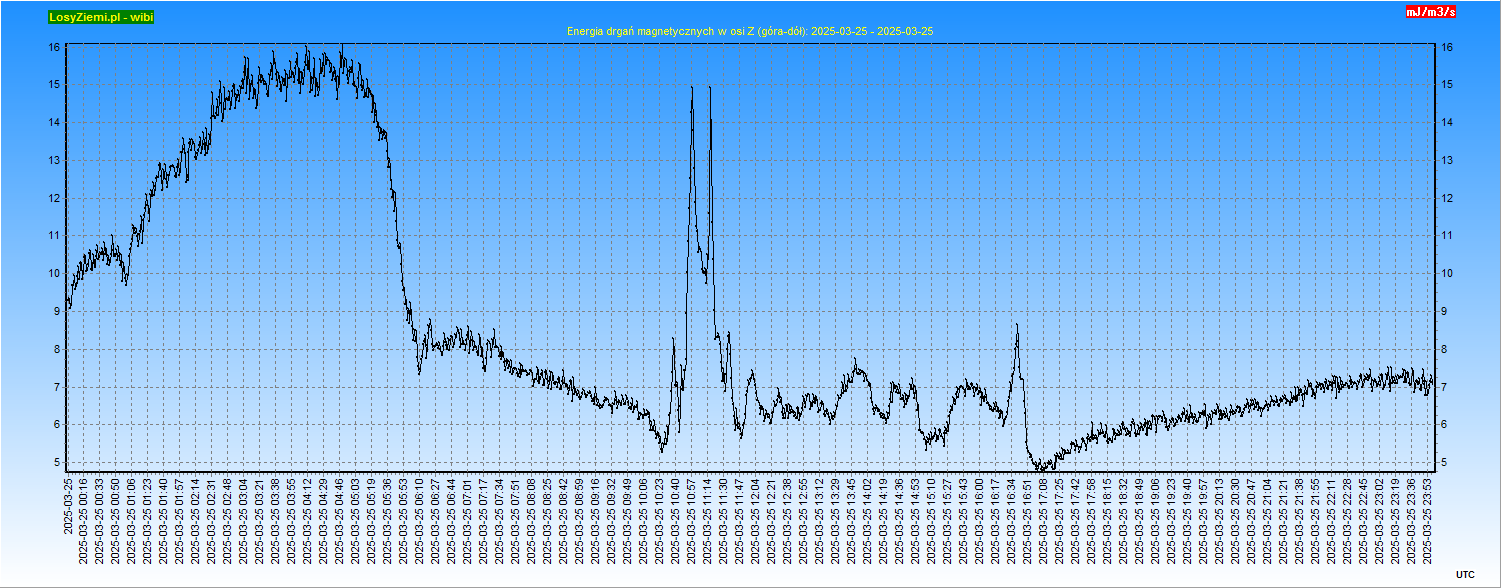
Task: Click the 10 value on left axis
Action: click(55, 274)
